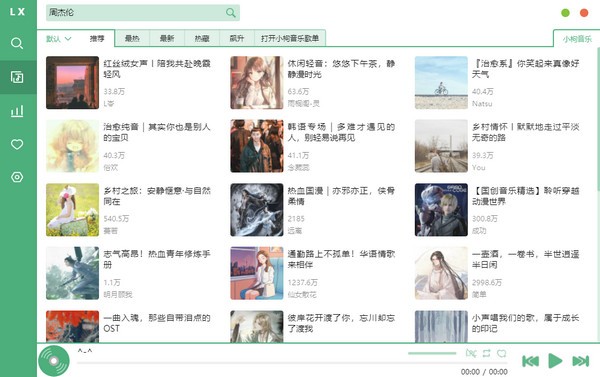
Task: Toggle the heart icon in the player bar
Action: (501, 353)
